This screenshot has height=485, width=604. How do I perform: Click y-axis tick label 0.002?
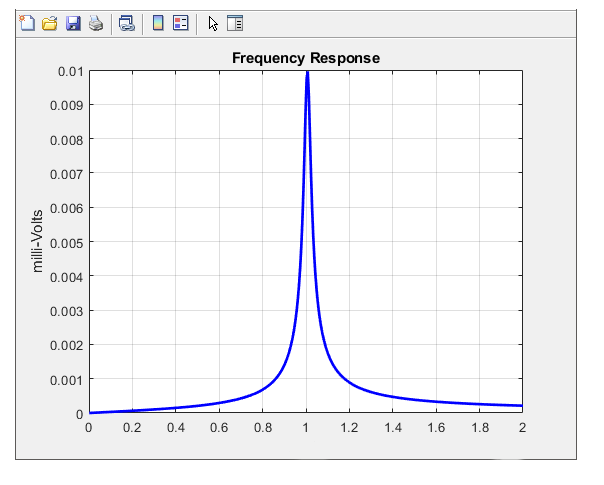pyautogui.click(x=67, y=346)
